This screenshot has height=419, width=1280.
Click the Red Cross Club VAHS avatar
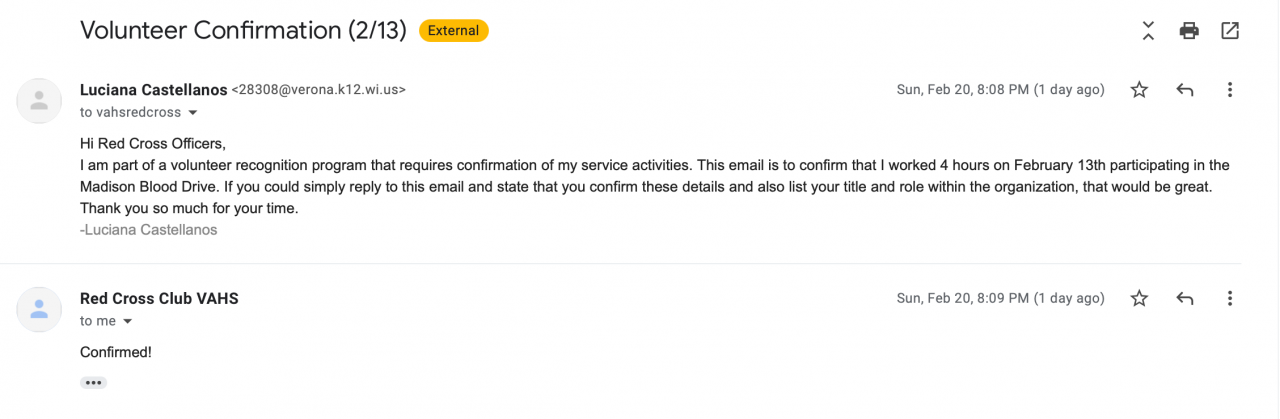[40, 309]
